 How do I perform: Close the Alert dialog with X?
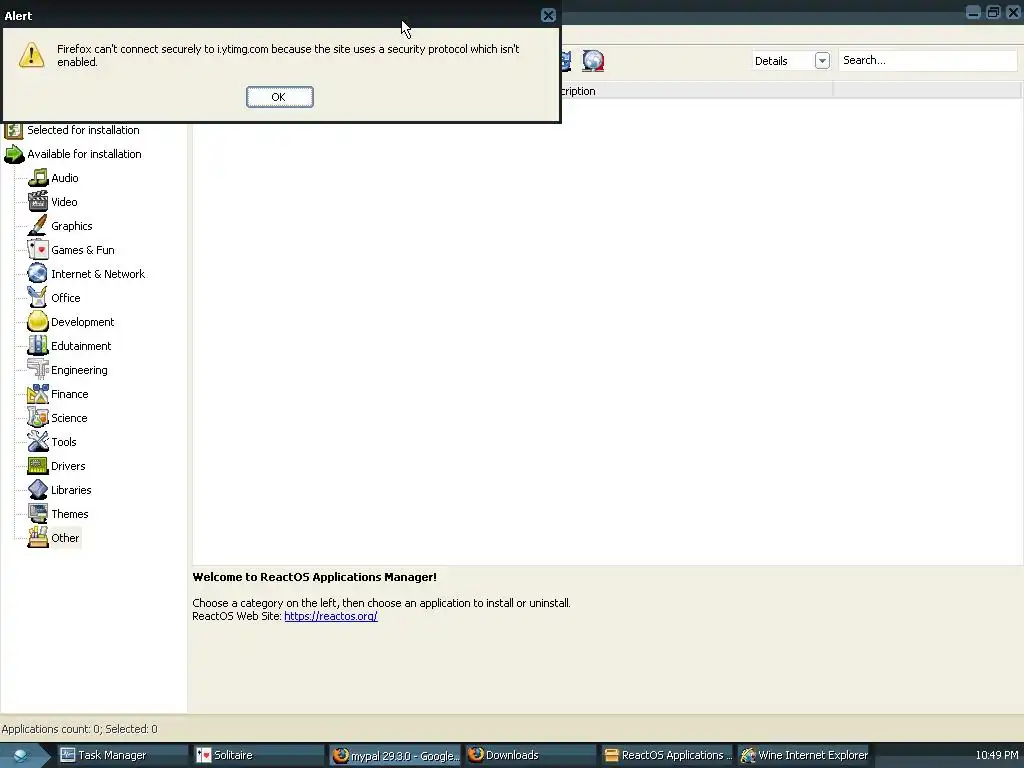[x=549, y=16]
